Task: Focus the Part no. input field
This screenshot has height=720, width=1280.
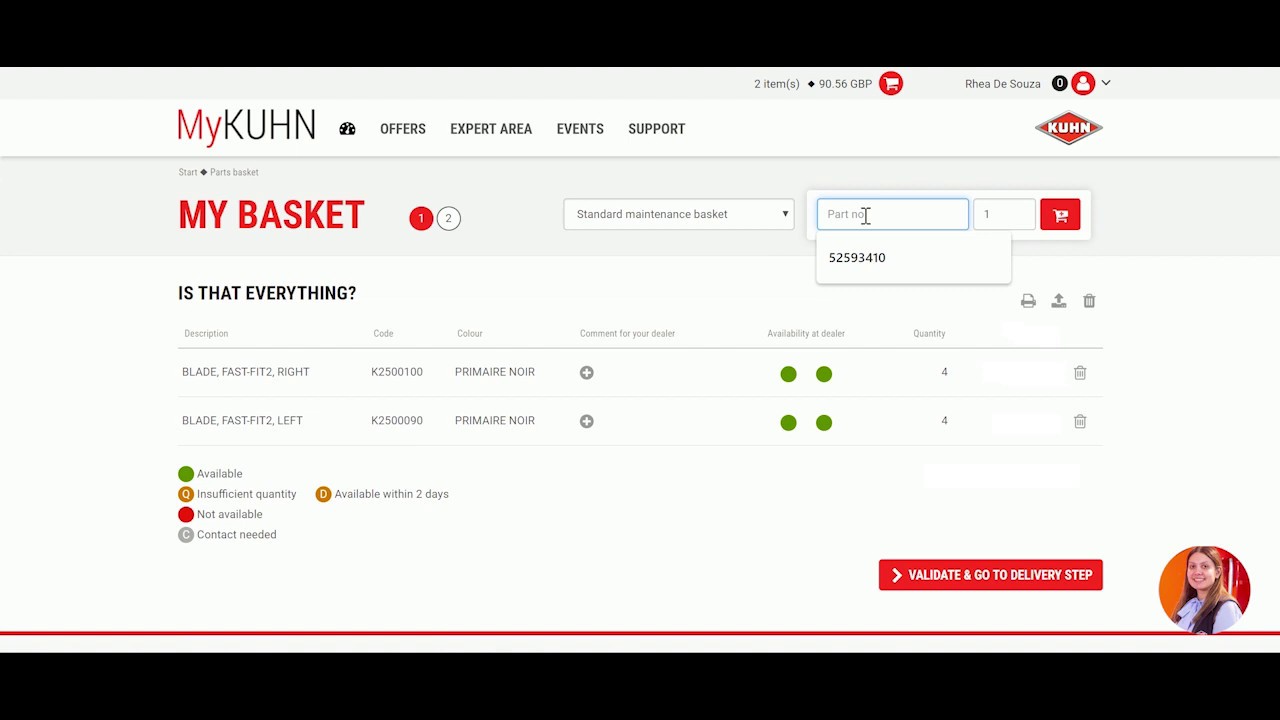Action: [x=893, y=214]
